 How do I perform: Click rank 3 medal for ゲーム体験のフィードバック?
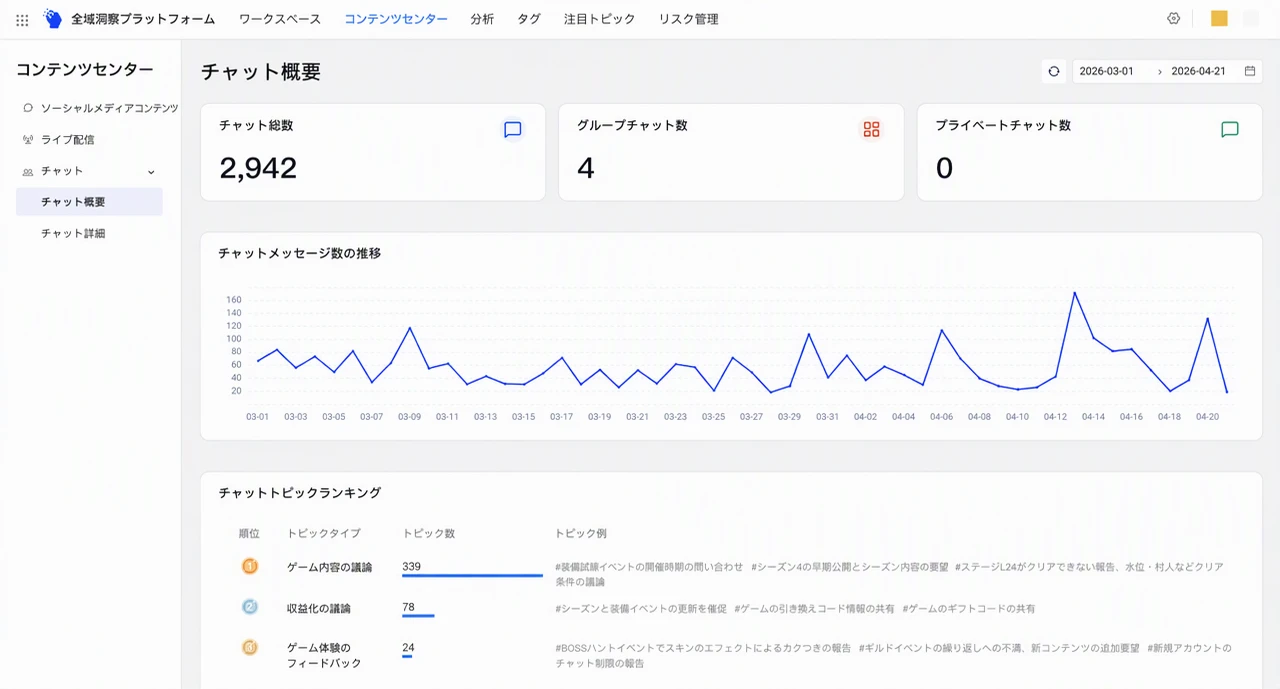pos(250,647)
